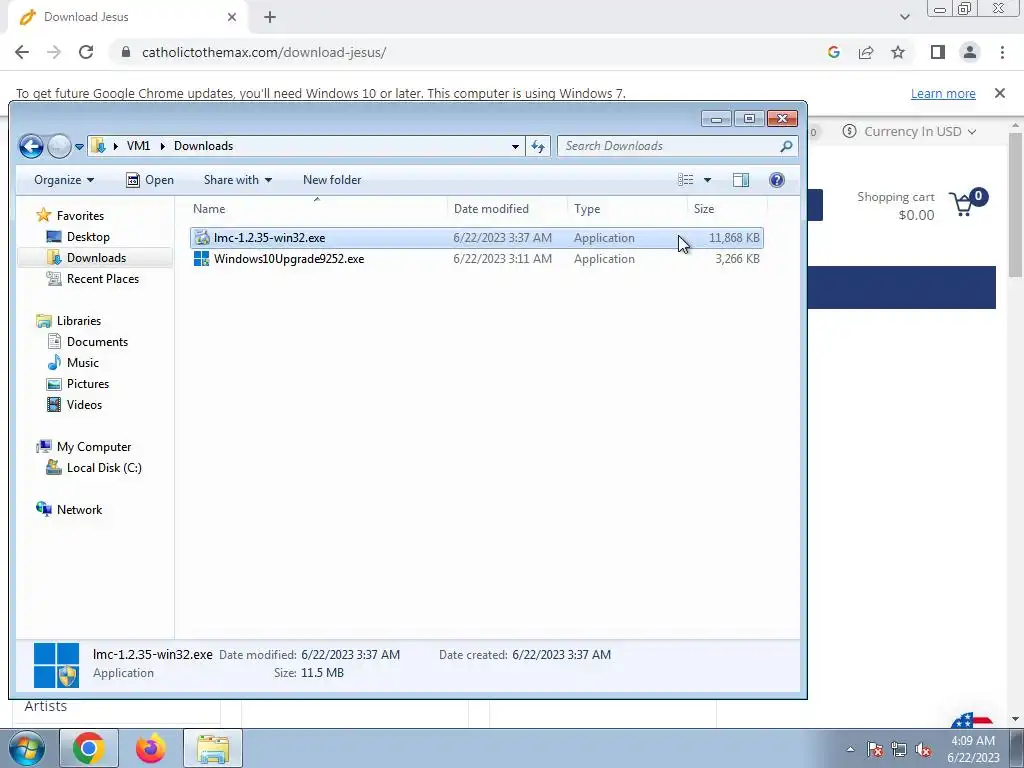Open the Music library
The width and height of the screenshot is (1024, 768).
coord(82,362)
